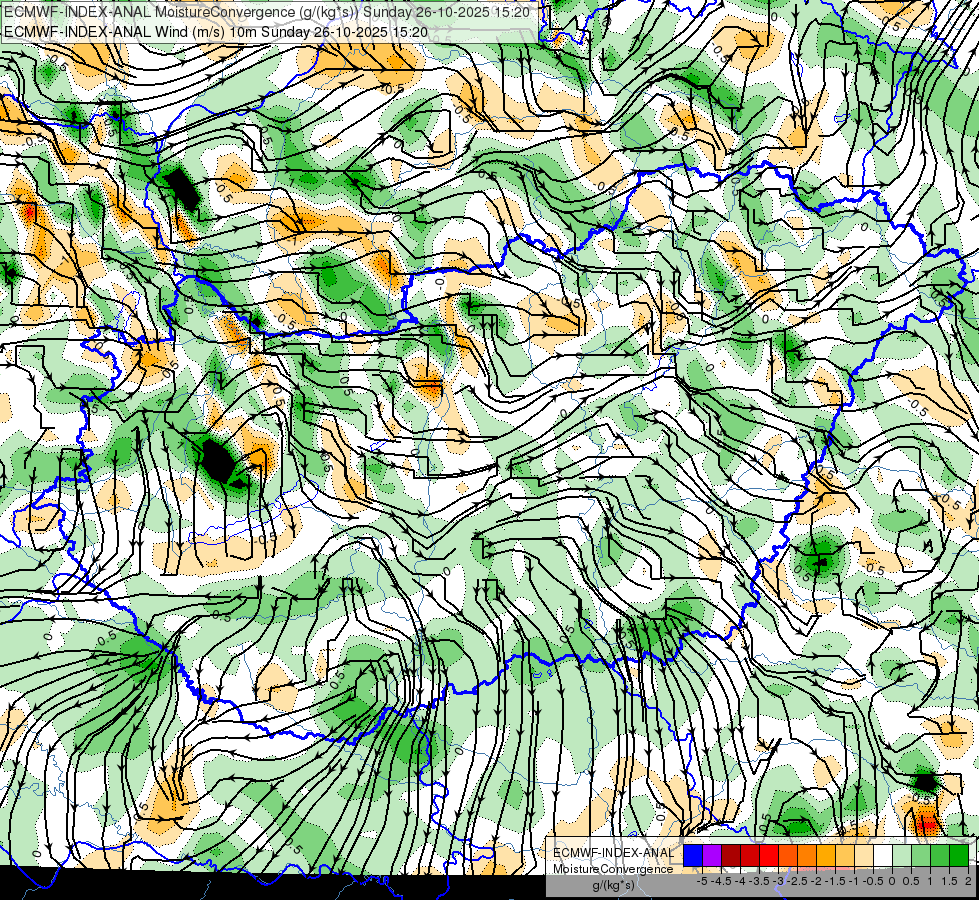Click the g/(kg*s) unit label in legend
Image resolution: width=979 pixels, height=900 pixels.
pyautogui.click(x=613, y=885)
